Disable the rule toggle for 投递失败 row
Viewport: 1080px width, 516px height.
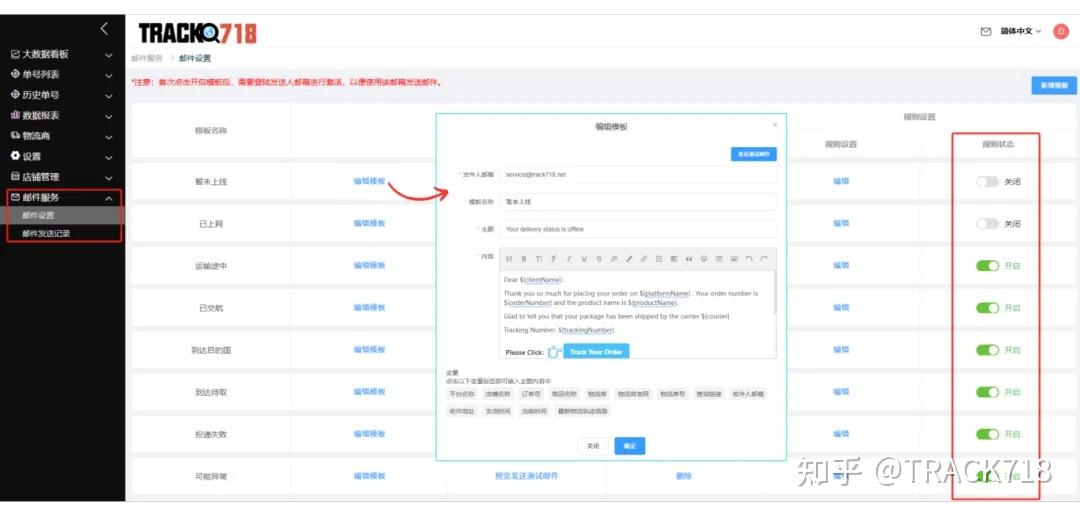coord(987,434)
